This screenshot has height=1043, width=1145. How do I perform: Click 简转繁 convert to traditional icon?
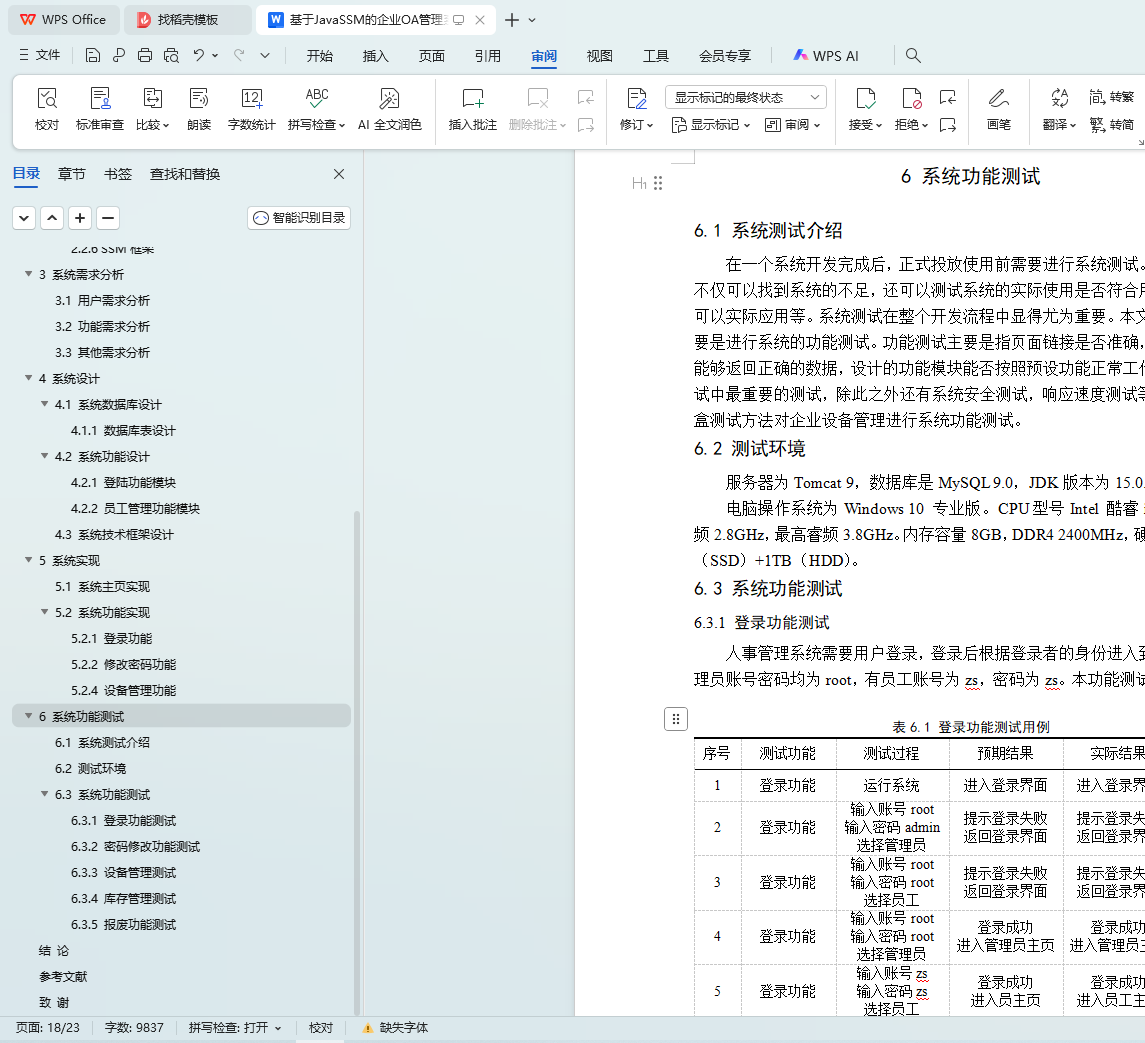tap(1111, 97)
